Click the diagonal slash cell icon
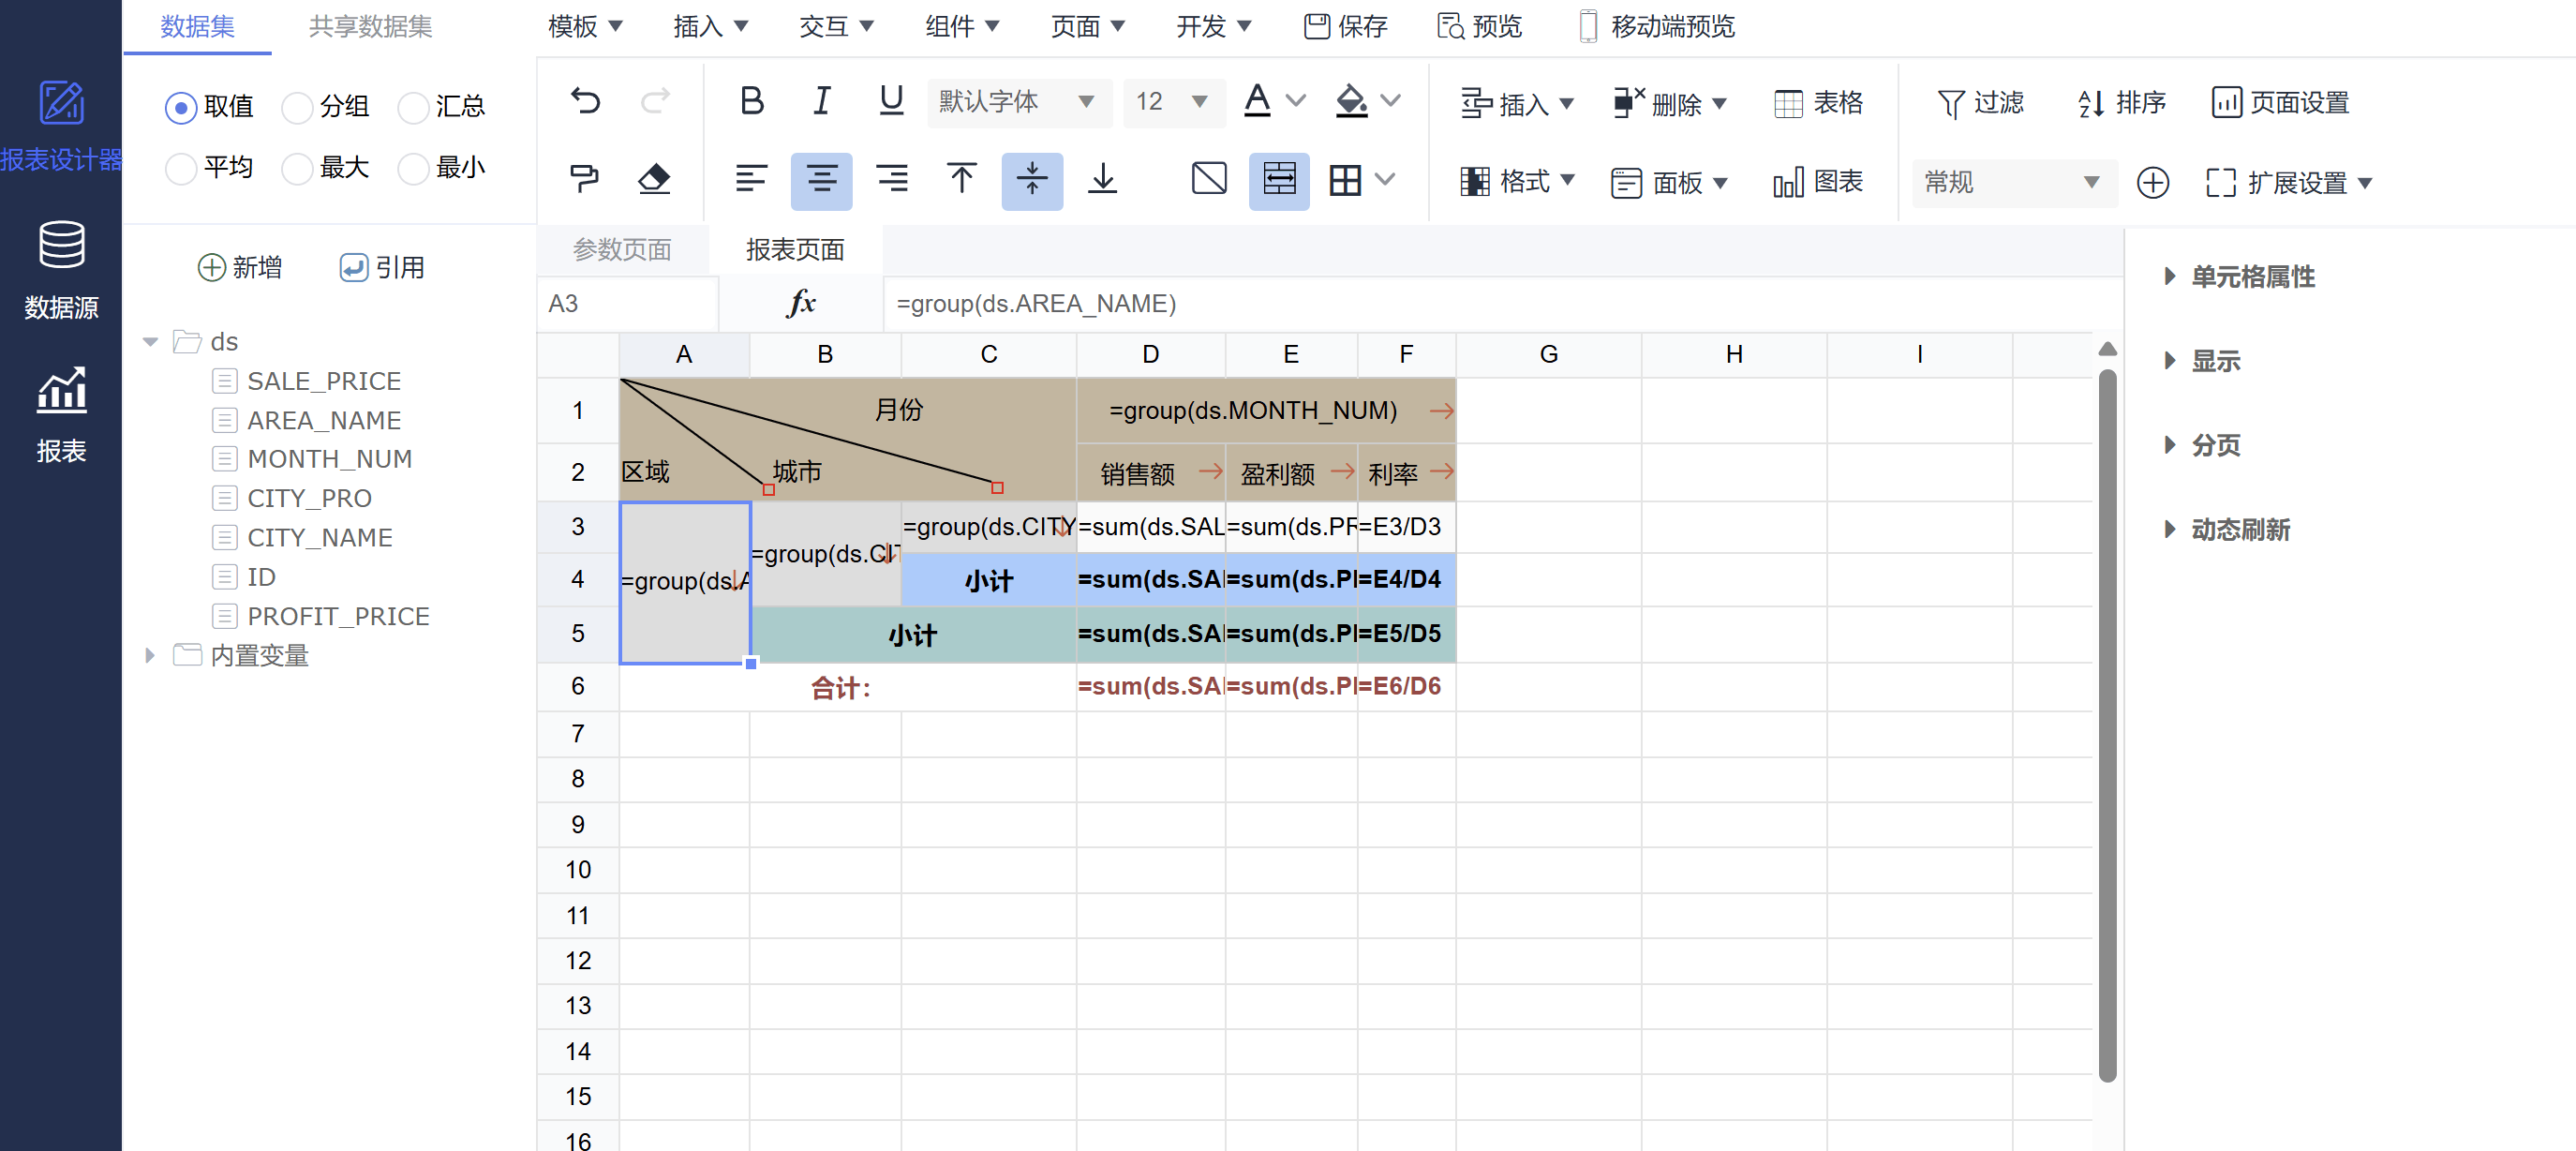 click(1208, 179)
